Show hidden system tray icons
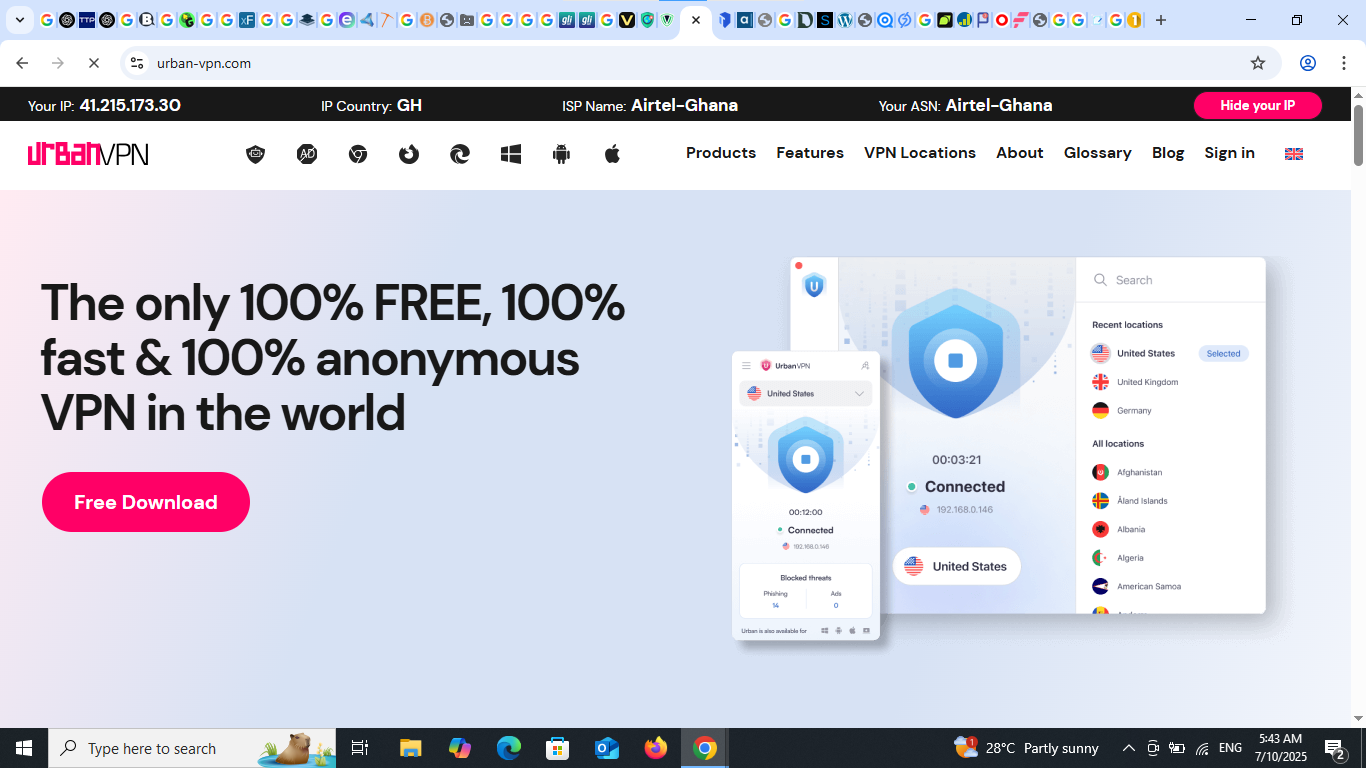Screen dimensions: 1366x768 point(1129,748)
